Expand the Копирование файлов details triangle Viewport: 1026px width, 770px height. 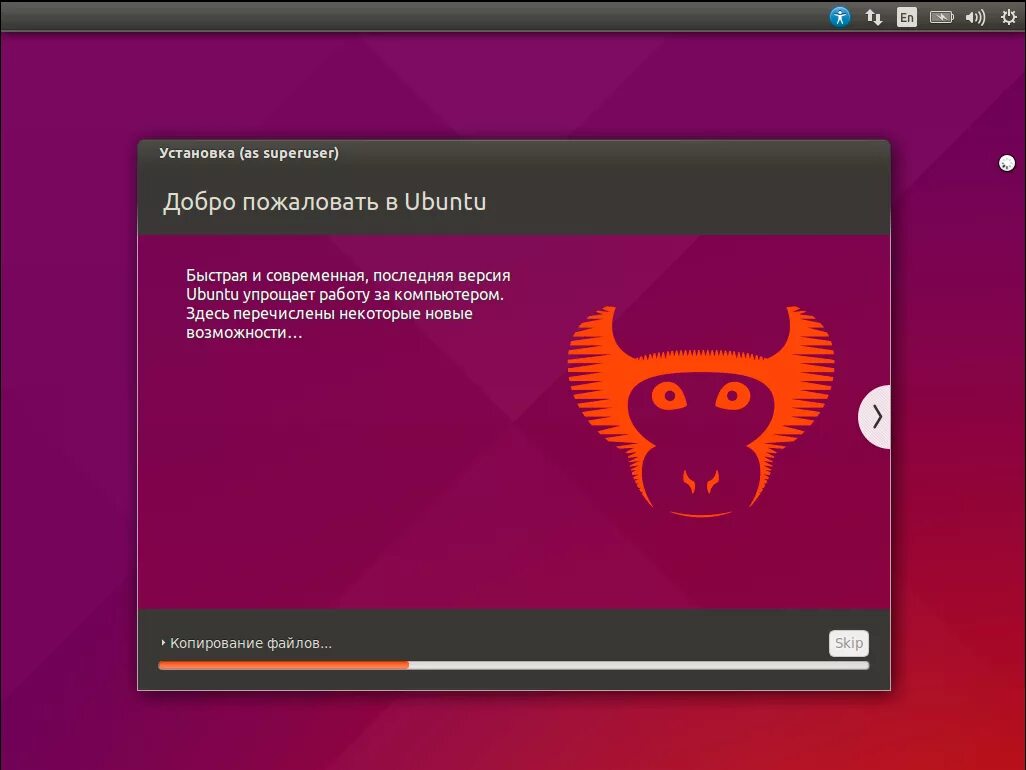click(163, 643)
